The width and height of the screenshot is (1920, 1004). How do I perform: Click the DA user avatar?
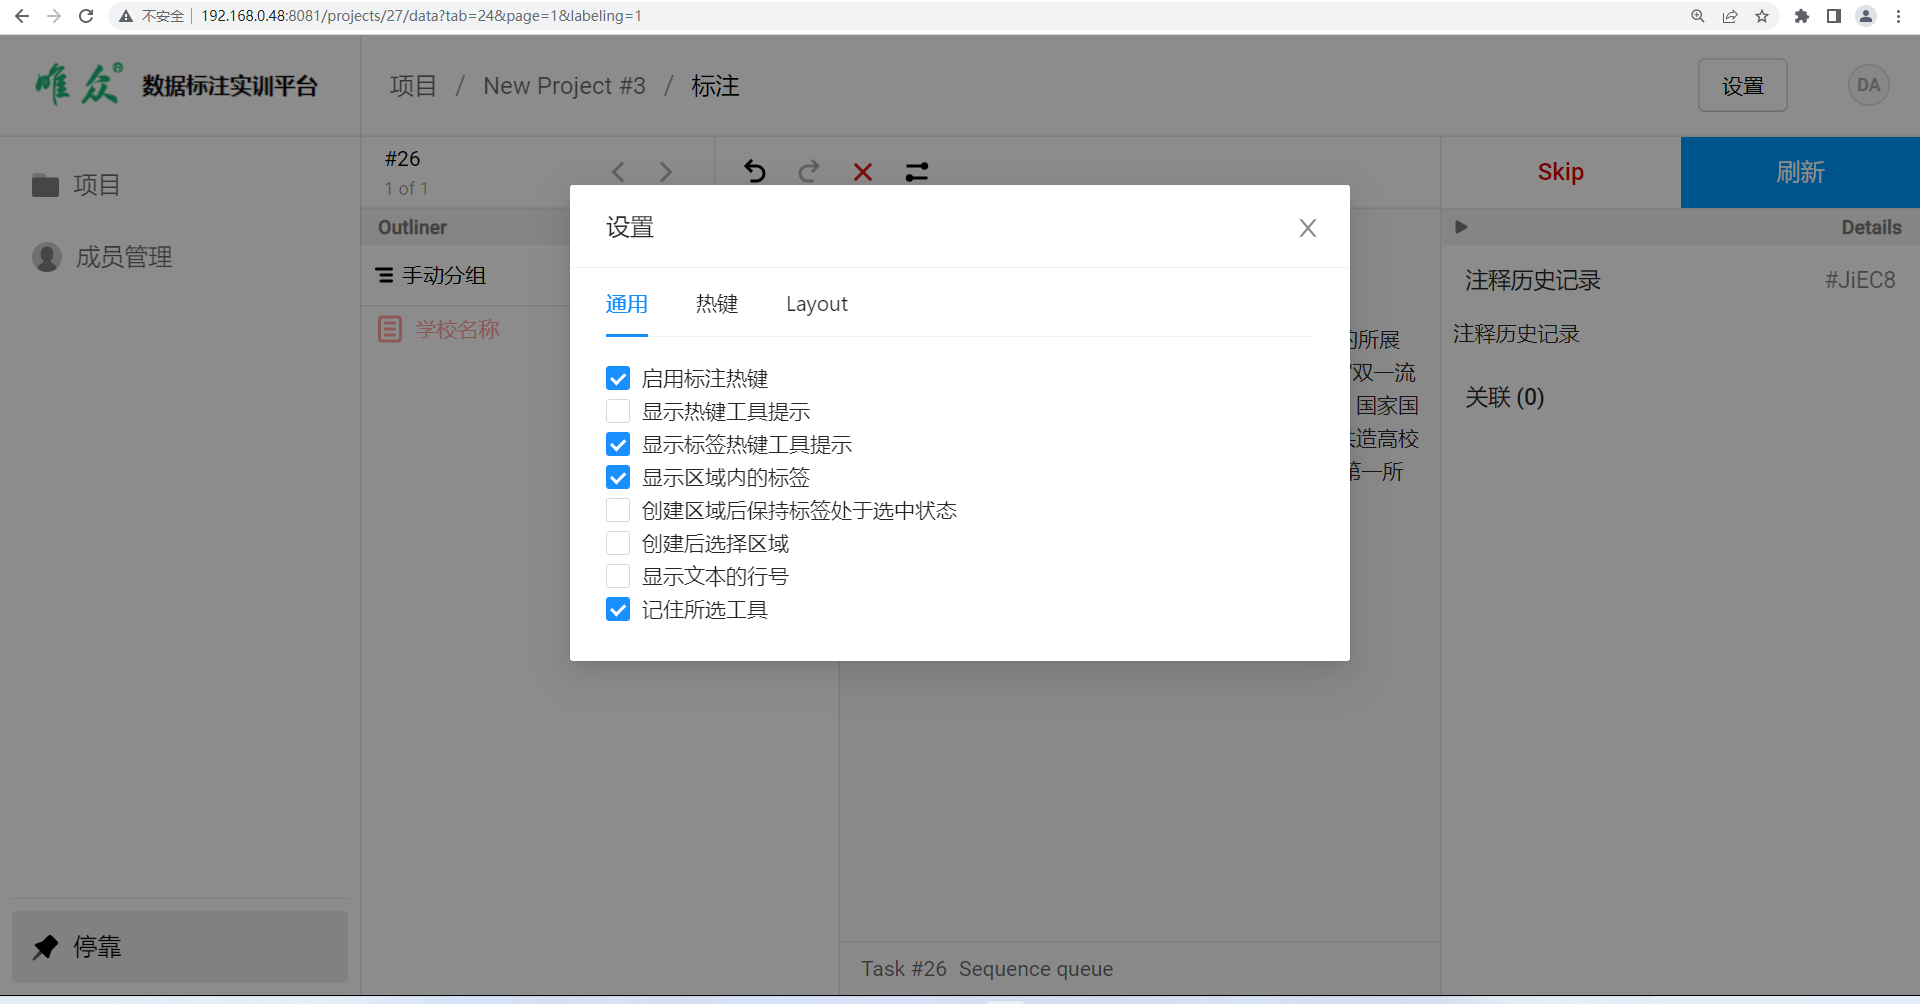(x=1868, y=86)
